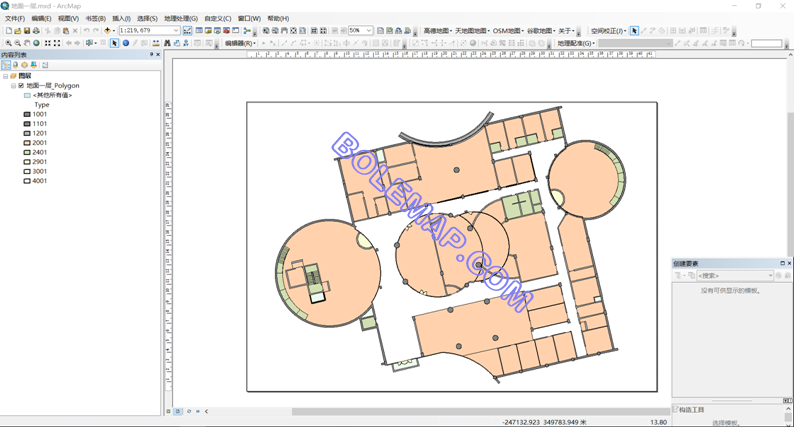Open the map scale dropdown
Viewport: 794px width, 427px height.
(x=176, y=31)
